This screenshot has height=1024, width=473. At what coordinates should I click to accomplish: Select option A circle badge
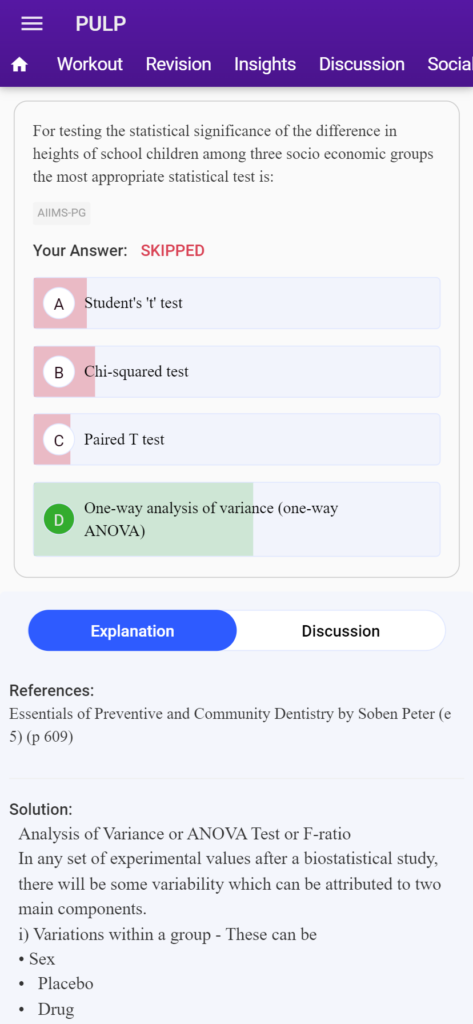(x=59, y=304)
